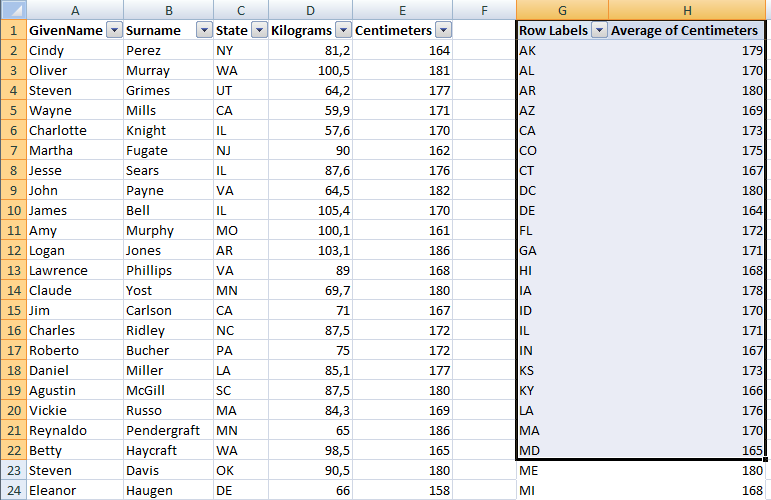
Task: Open the GivenName filter dropdown
Action: (114, 30)
